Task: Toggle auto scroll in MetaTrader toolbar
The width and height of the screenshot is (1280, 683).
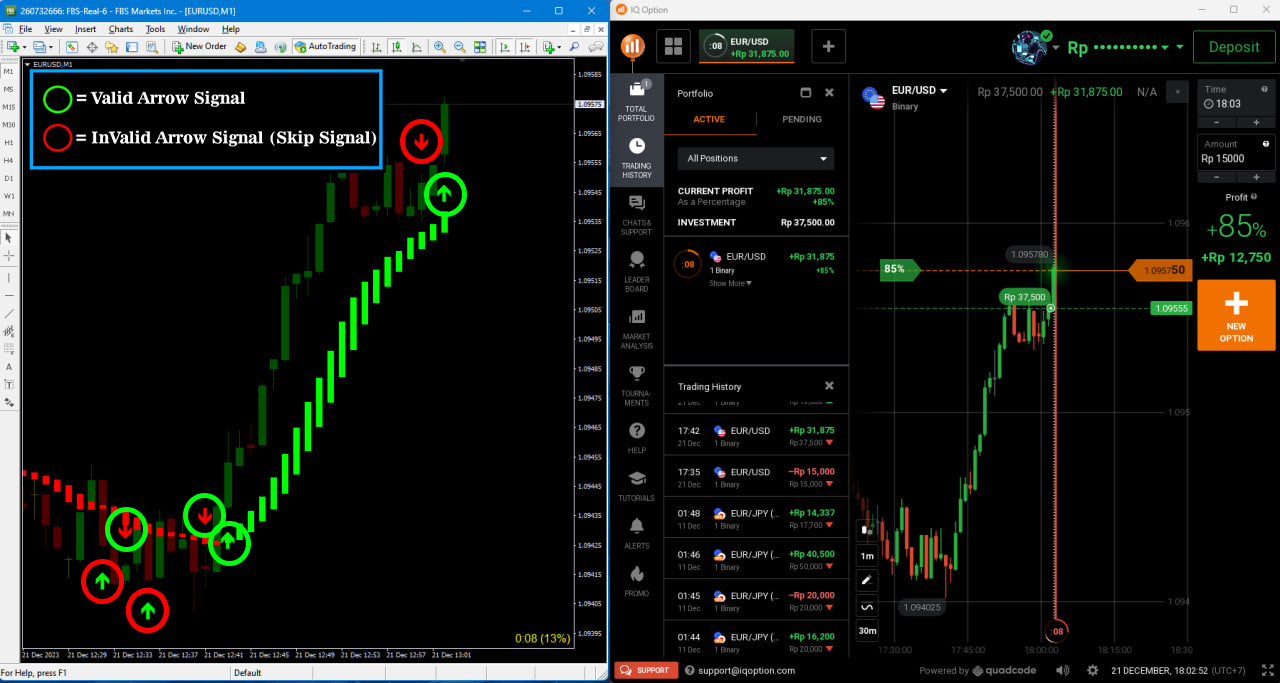Action: point(503,46)
